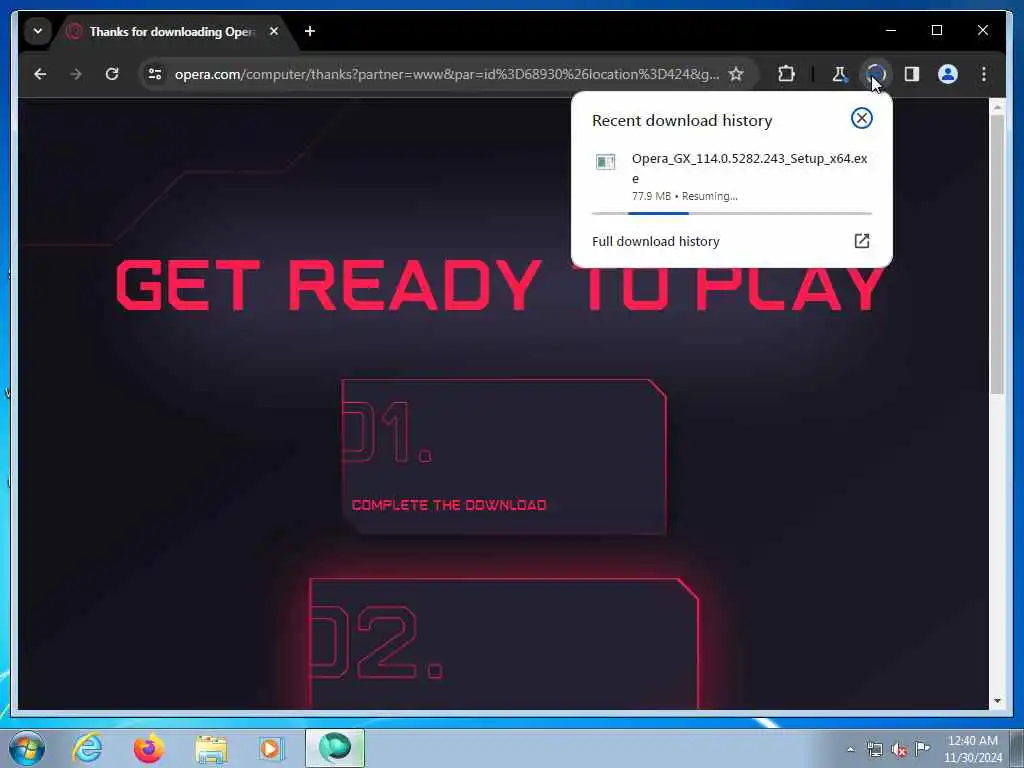
Task: Open Full download history link
Action: [x=655, y=241]
